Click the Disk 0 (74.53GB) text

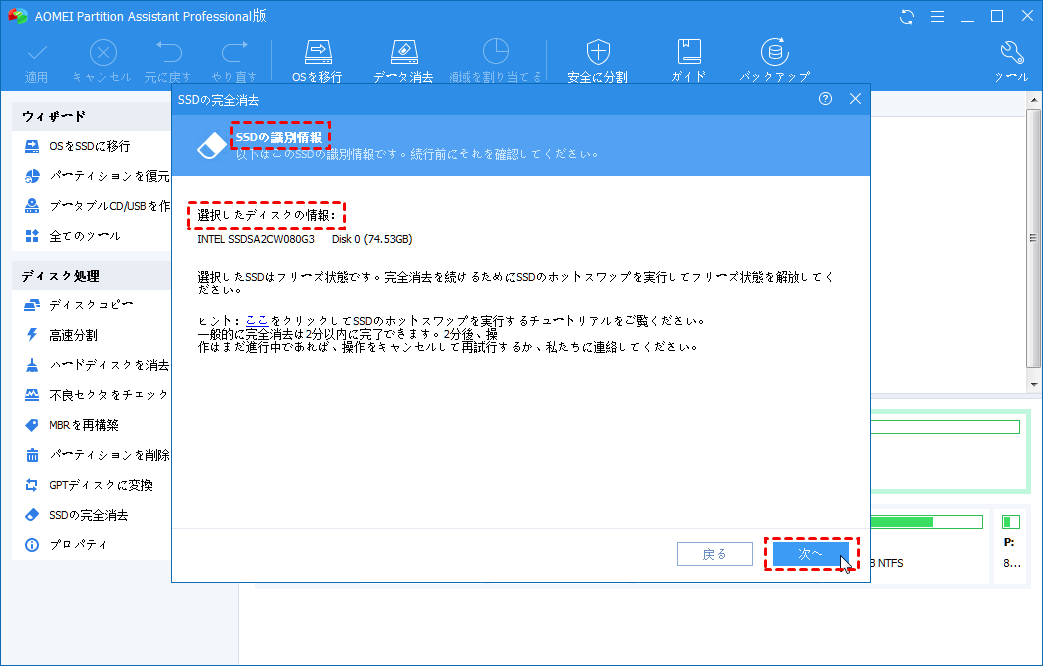click(x=372, y=239)
